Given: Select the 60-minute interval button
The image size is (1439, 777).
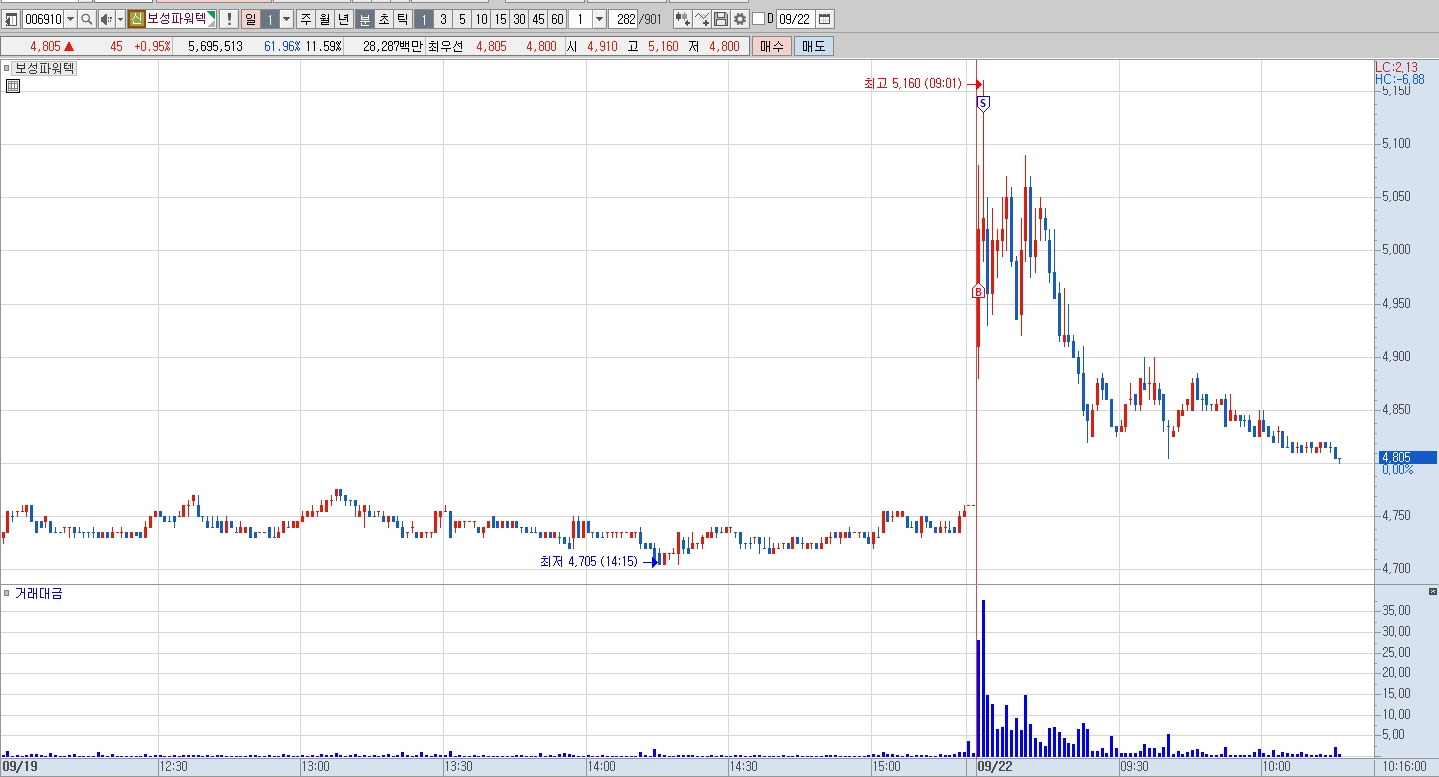Looking at the screenshot, I should [557, 19].
